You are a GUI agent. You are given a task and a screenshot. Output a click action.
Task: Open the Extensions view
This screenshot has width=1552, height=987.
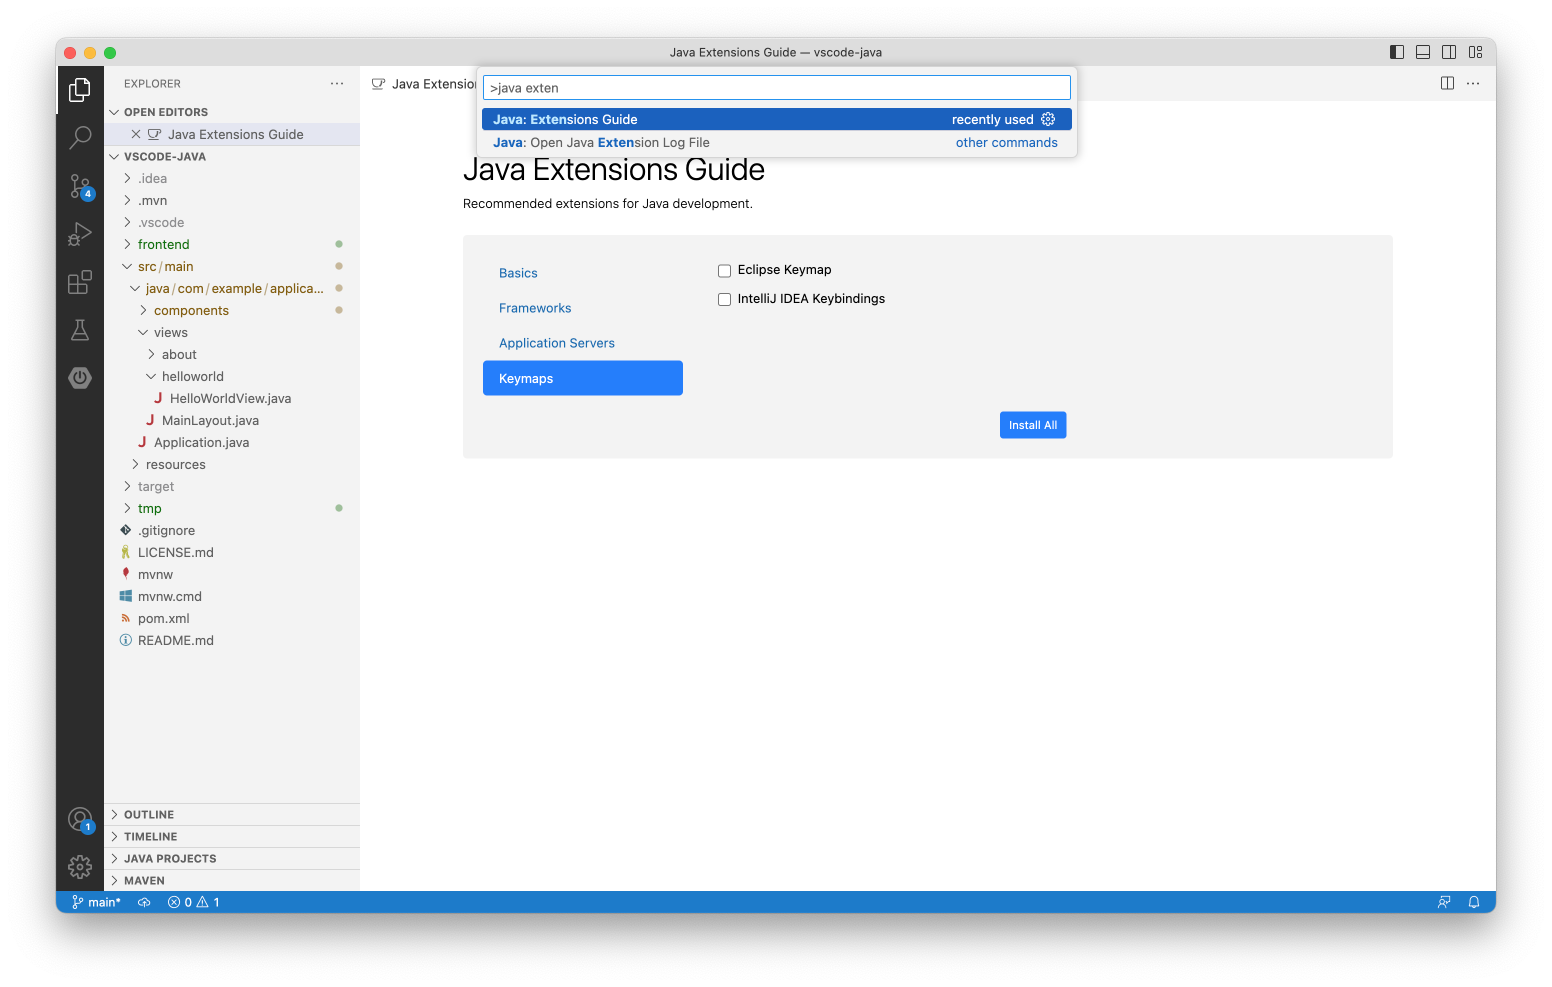pos(80,282)
